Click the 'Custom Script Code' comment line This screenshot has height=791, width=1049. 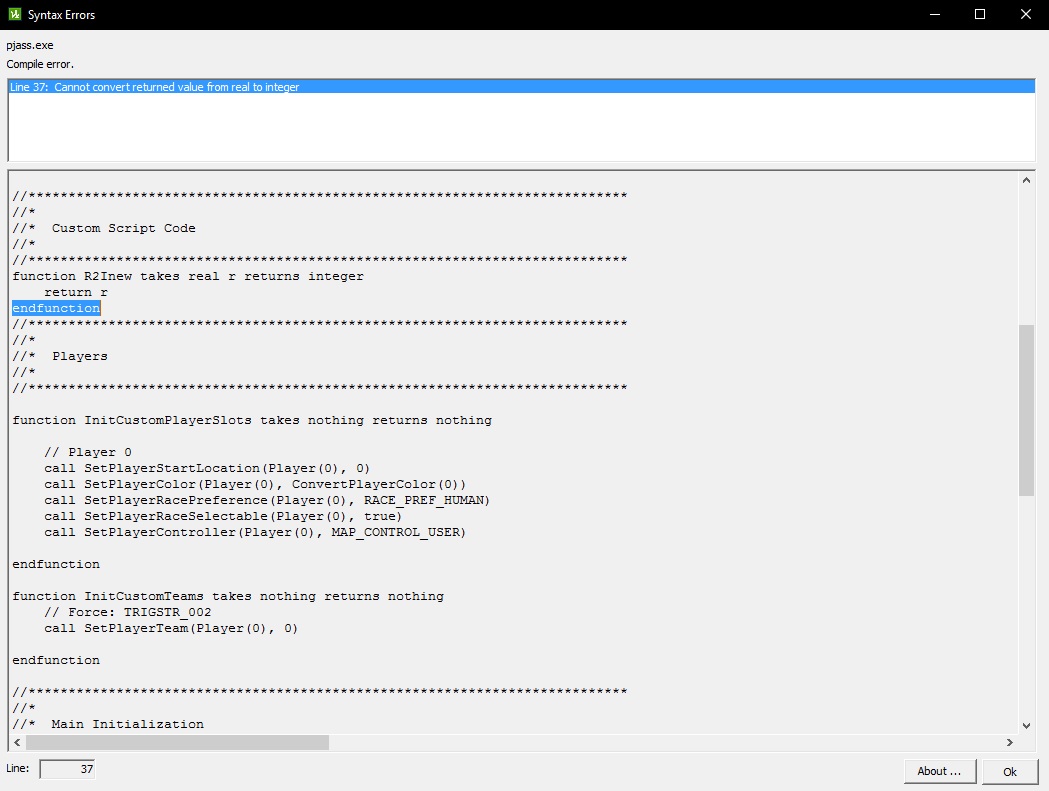click(104, 228)
